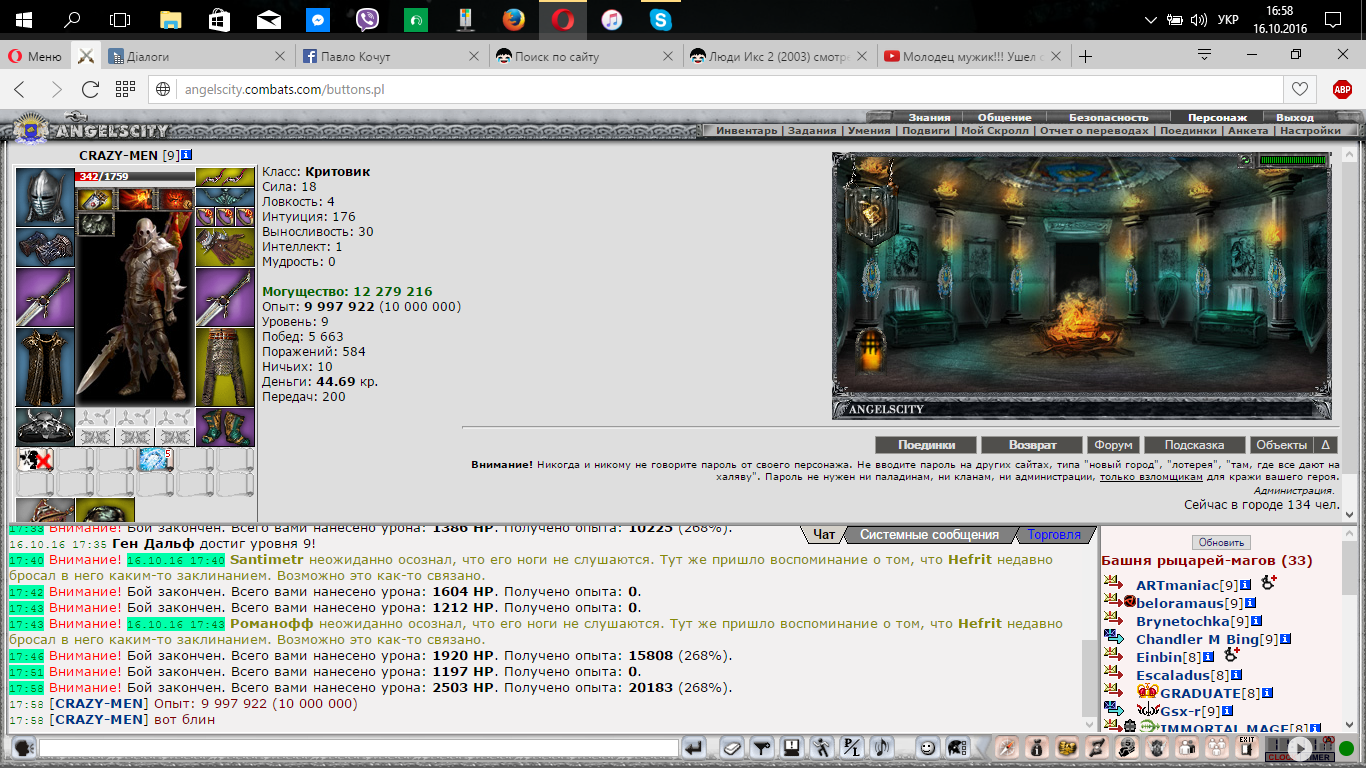Click the player name ARTmaniac
The image size is (1366, 768).
[x=1177, y=585]
